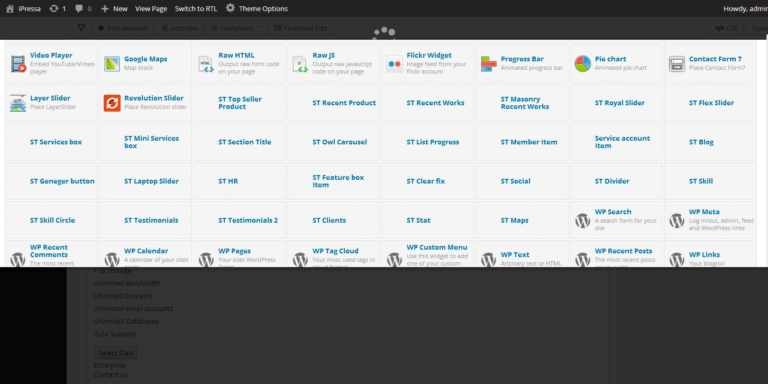This screenshot has height=384, width=768.
Task: Choose ST Skill element
Action: (710, 181)
